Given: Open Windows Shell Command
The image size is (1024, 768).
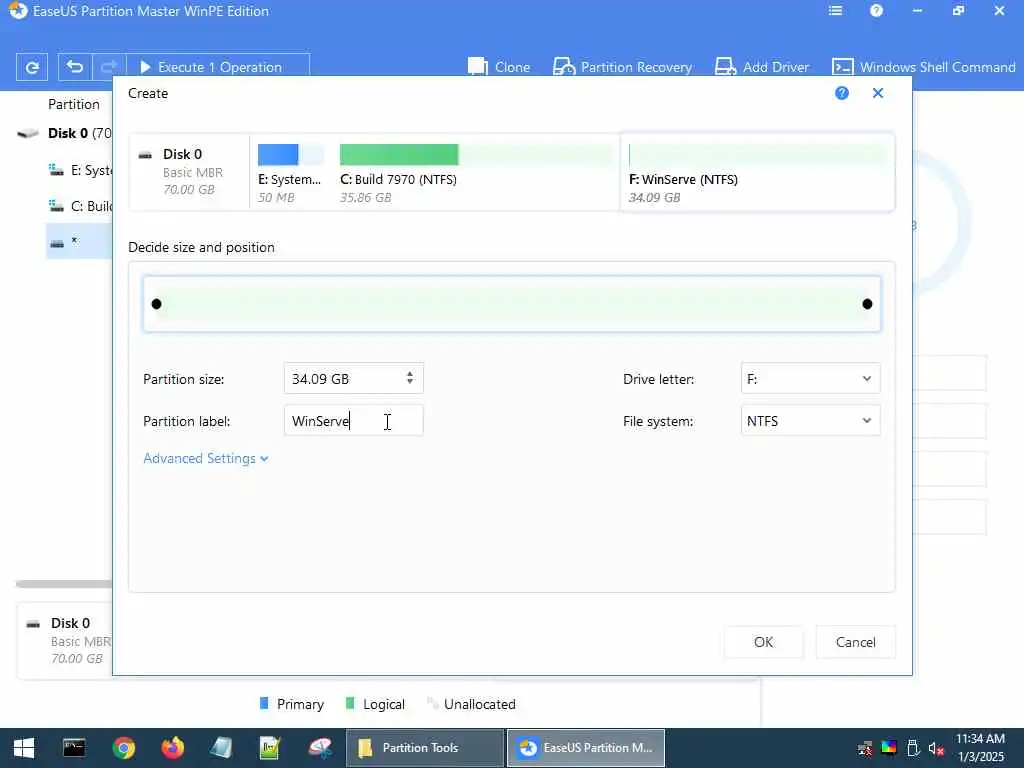Looking at the screenshot, I should (x=923, y=67).
